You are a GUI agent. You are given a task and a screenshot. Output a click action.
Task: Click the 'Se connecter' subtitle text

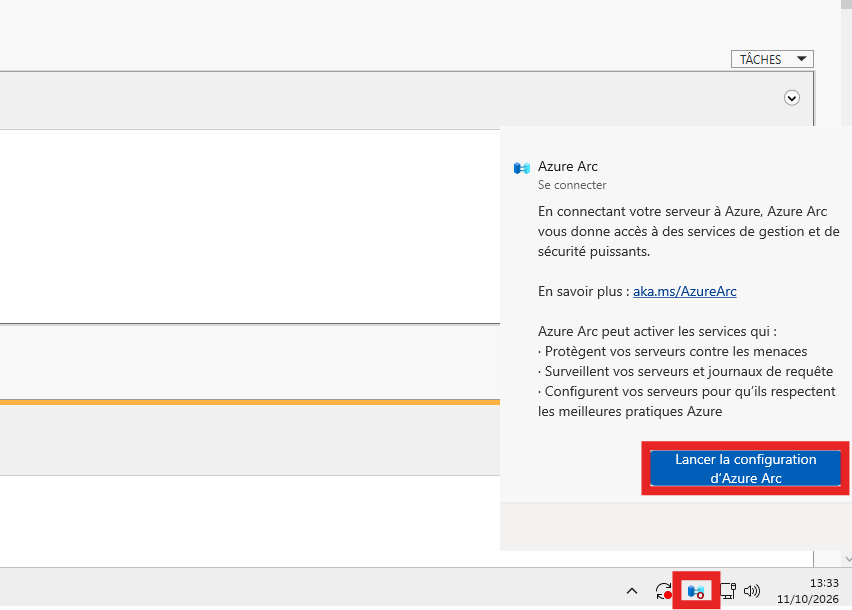click(x=572, y=185)
